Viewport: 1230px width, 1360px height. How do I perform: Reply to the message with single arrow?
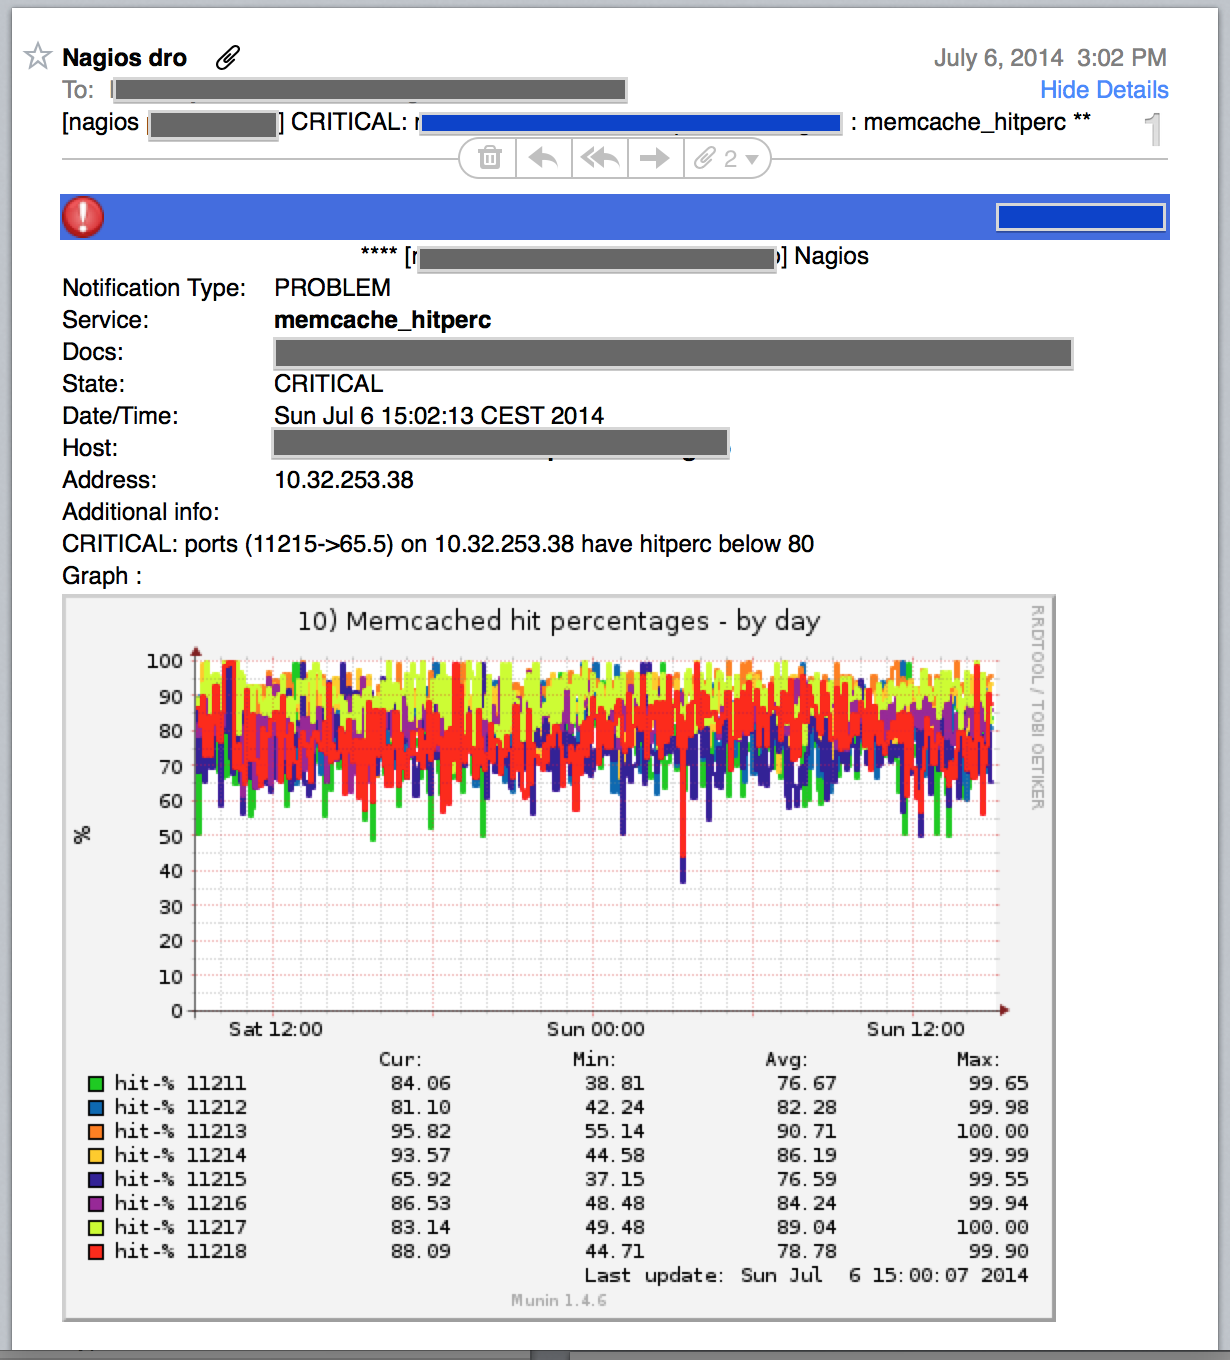point(543,158)
